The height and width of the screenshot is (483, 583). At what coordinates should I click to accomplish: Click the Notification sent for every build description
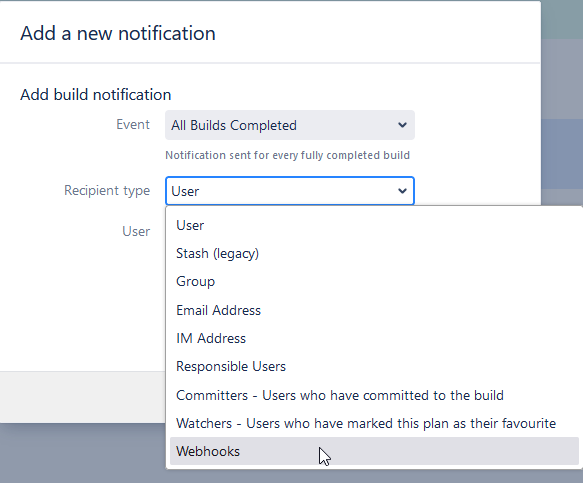click(287, 155)
